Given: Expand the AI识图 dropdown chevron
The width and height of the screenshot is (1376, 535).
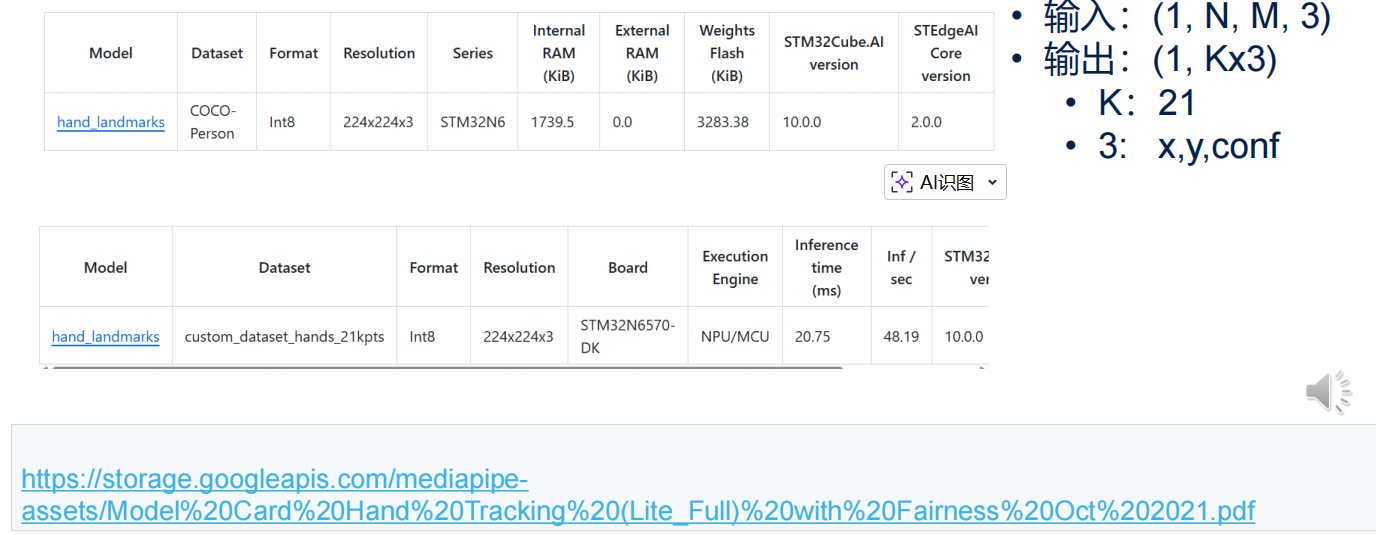Looking at the screenshot, I should (992, 182).
